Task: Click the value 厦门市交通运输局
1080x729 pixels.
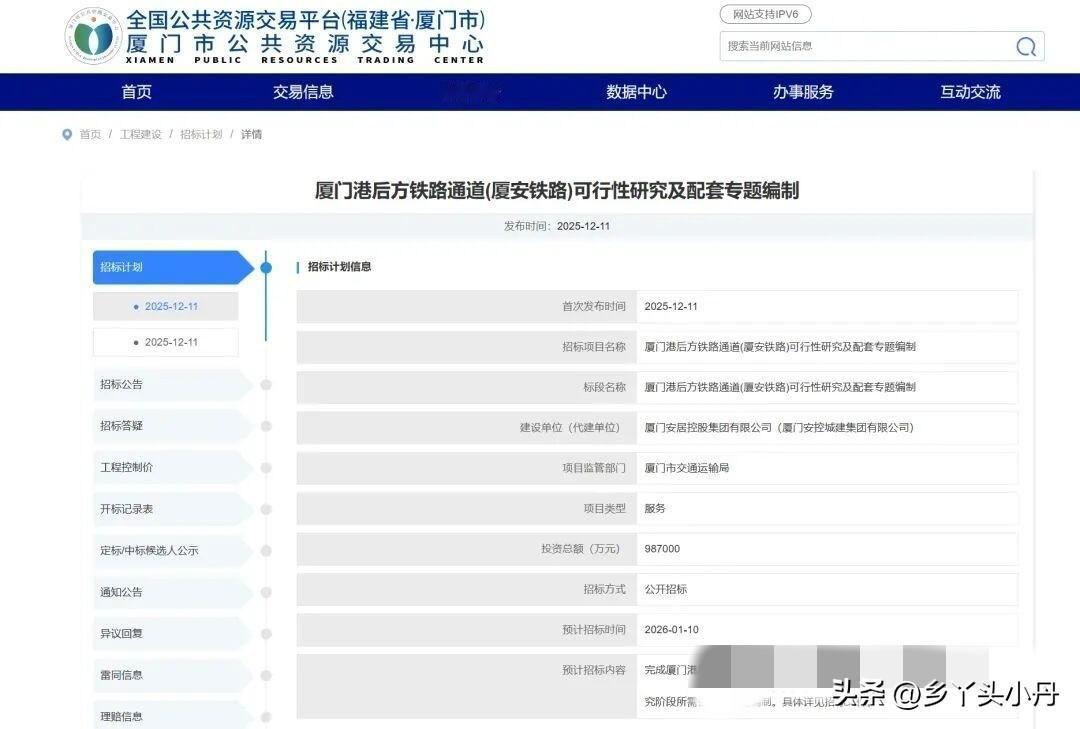Action: (687, 468)
